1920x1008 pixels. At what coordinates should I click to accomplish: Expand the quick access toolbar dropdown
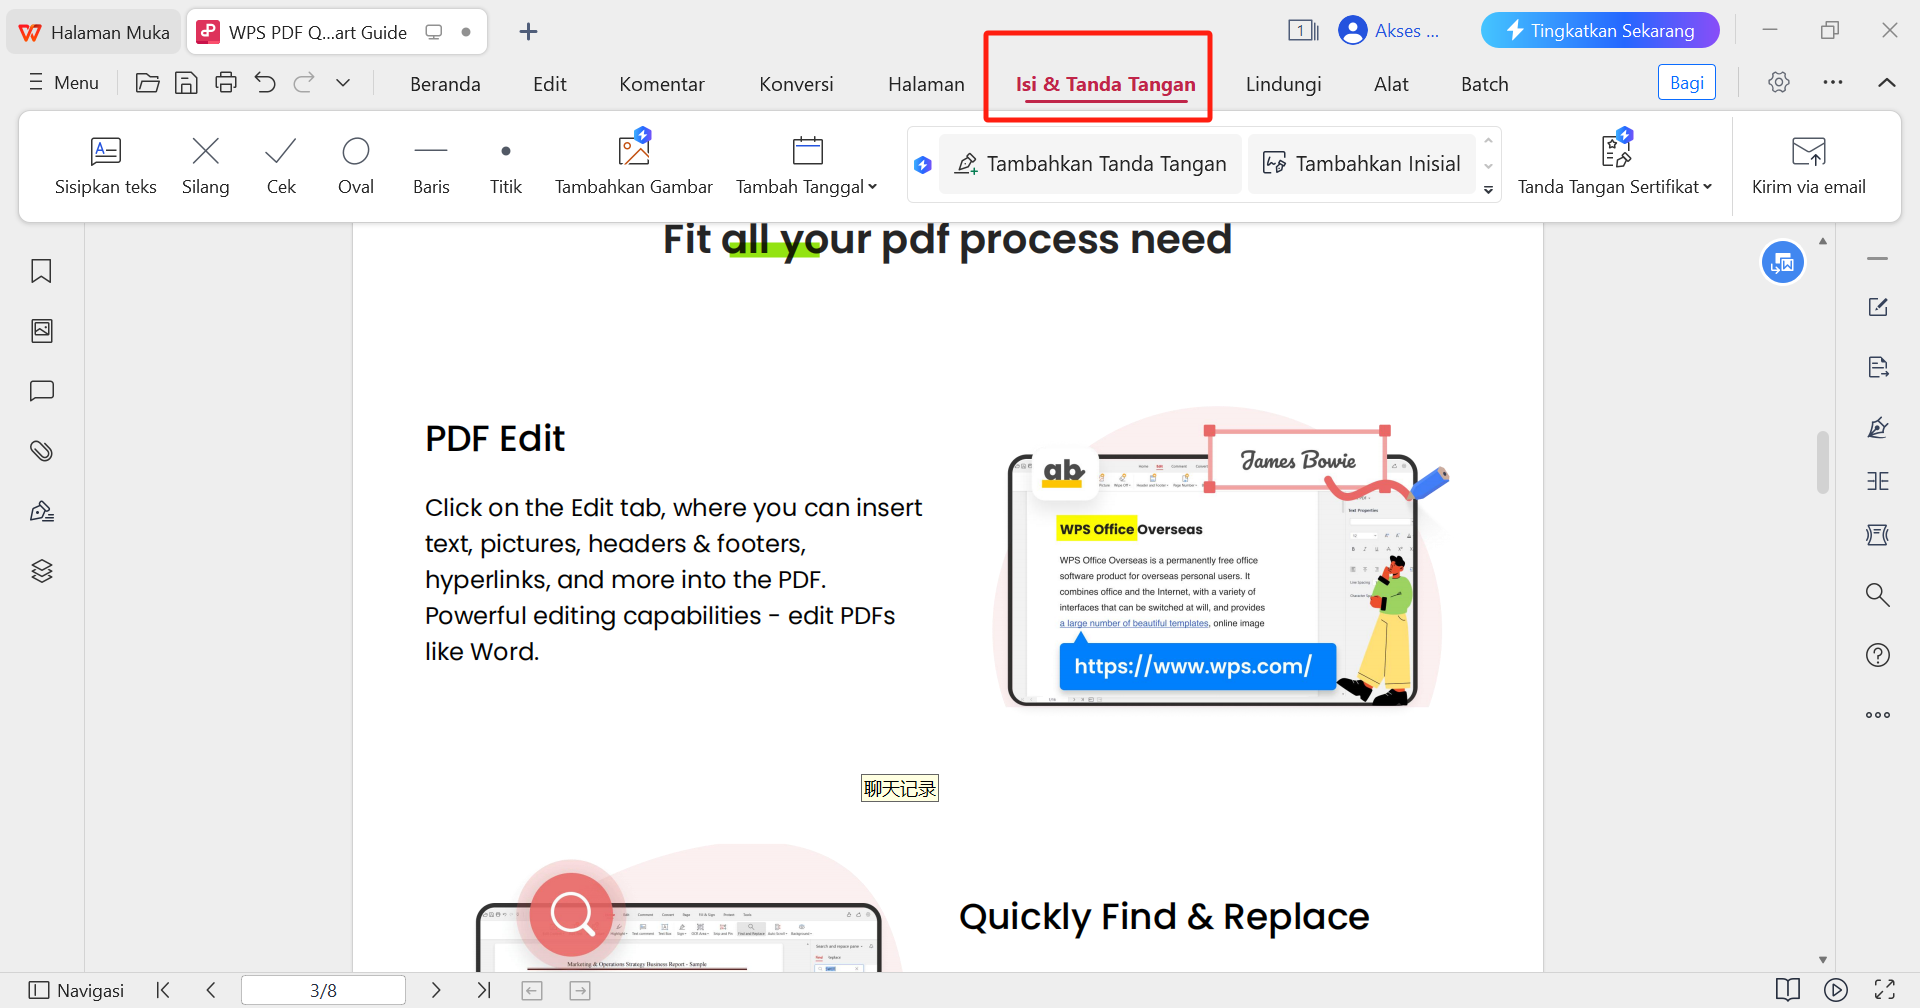[x=343, y=83]
